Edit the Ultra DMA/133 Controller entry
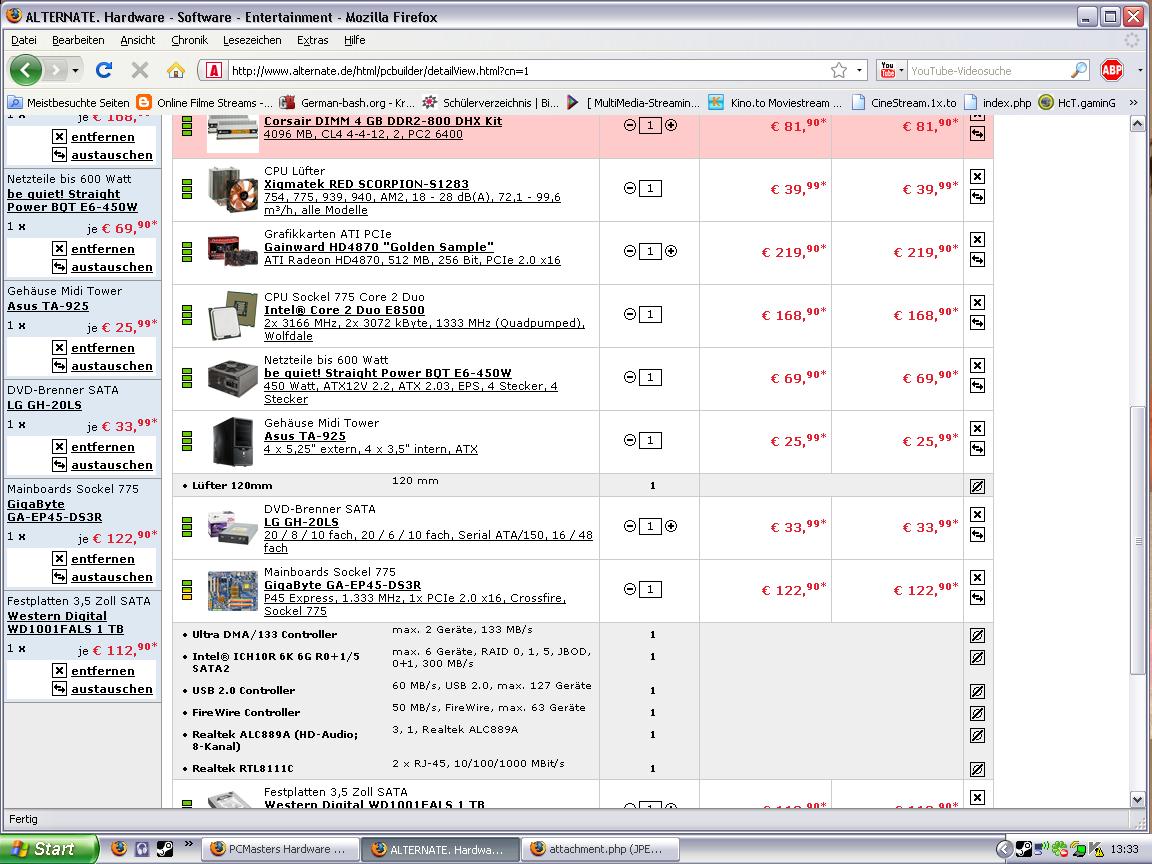This screenshot has width=1152, height=864. tap(977, 636)
